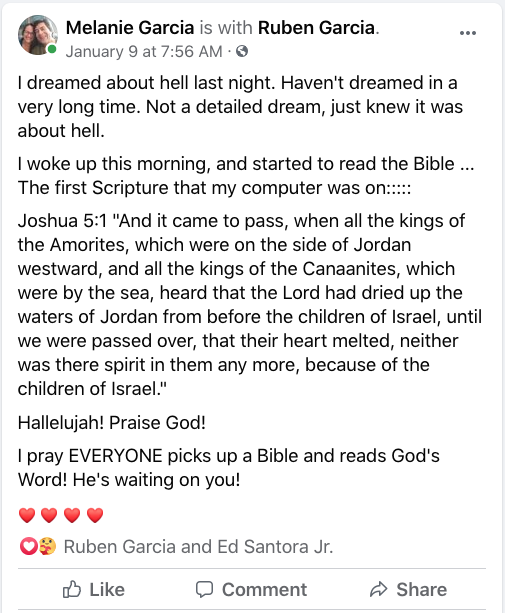This screenshot has width=505, height=613.
Task: Open Melanie Garcia's profile picture
Action: click(x=38, y=35)
